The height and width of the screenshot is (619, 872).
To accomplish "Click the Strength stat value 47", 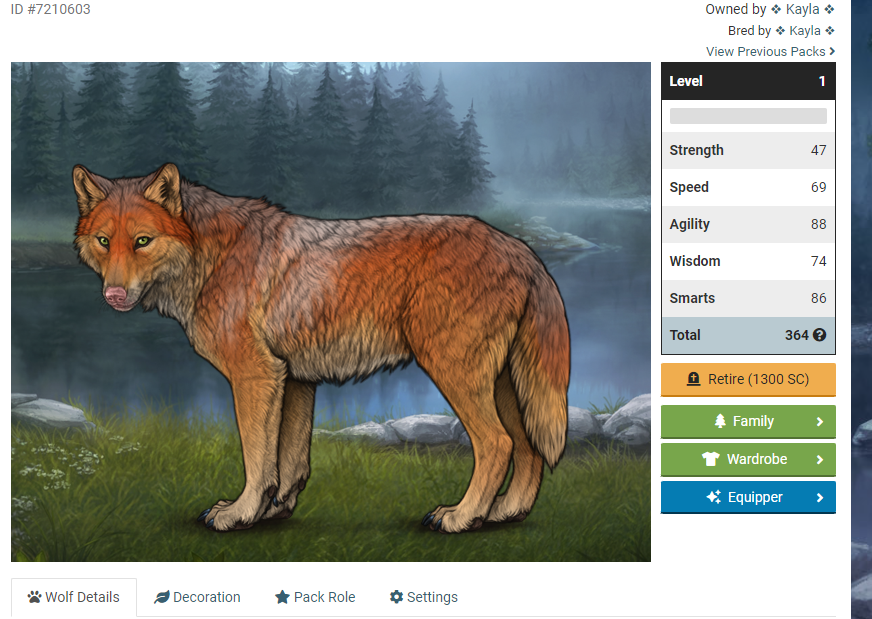I will point(818,150).
